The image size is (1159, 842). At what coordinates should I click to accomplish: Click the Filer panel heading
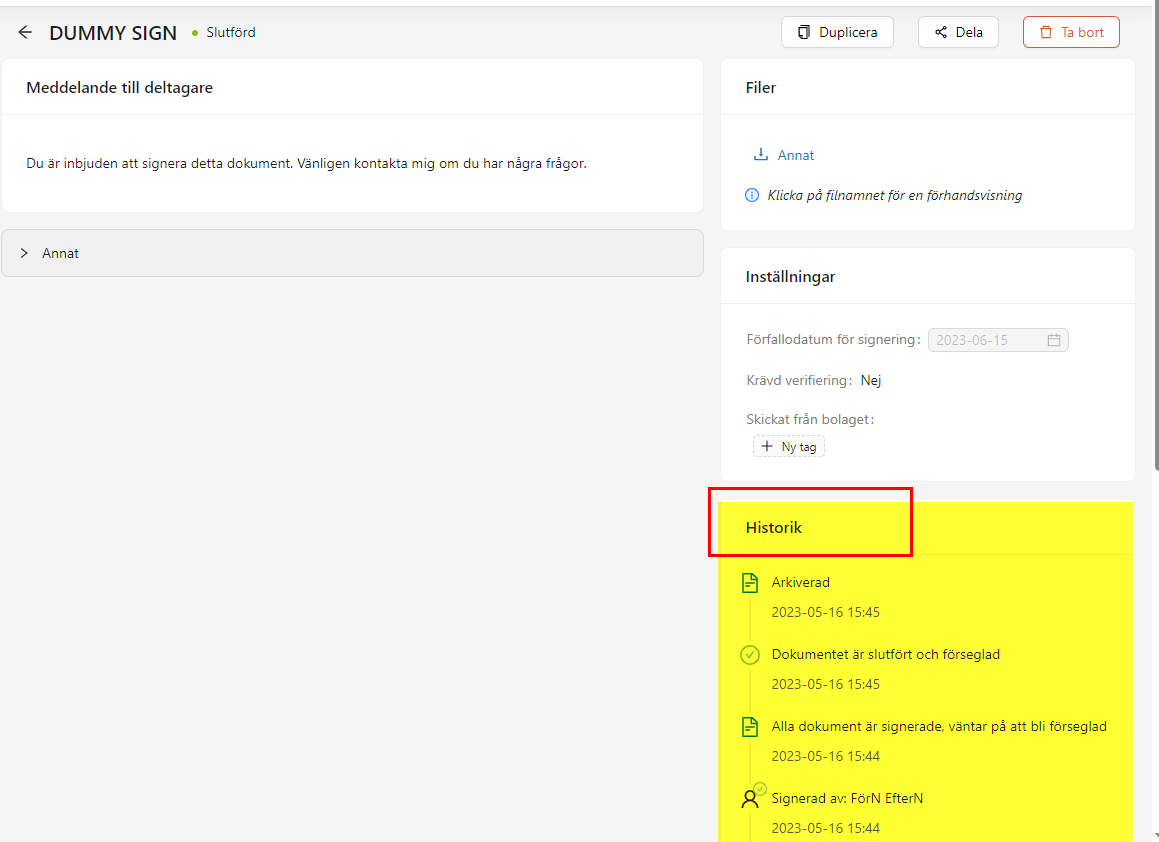click(761, 87)
